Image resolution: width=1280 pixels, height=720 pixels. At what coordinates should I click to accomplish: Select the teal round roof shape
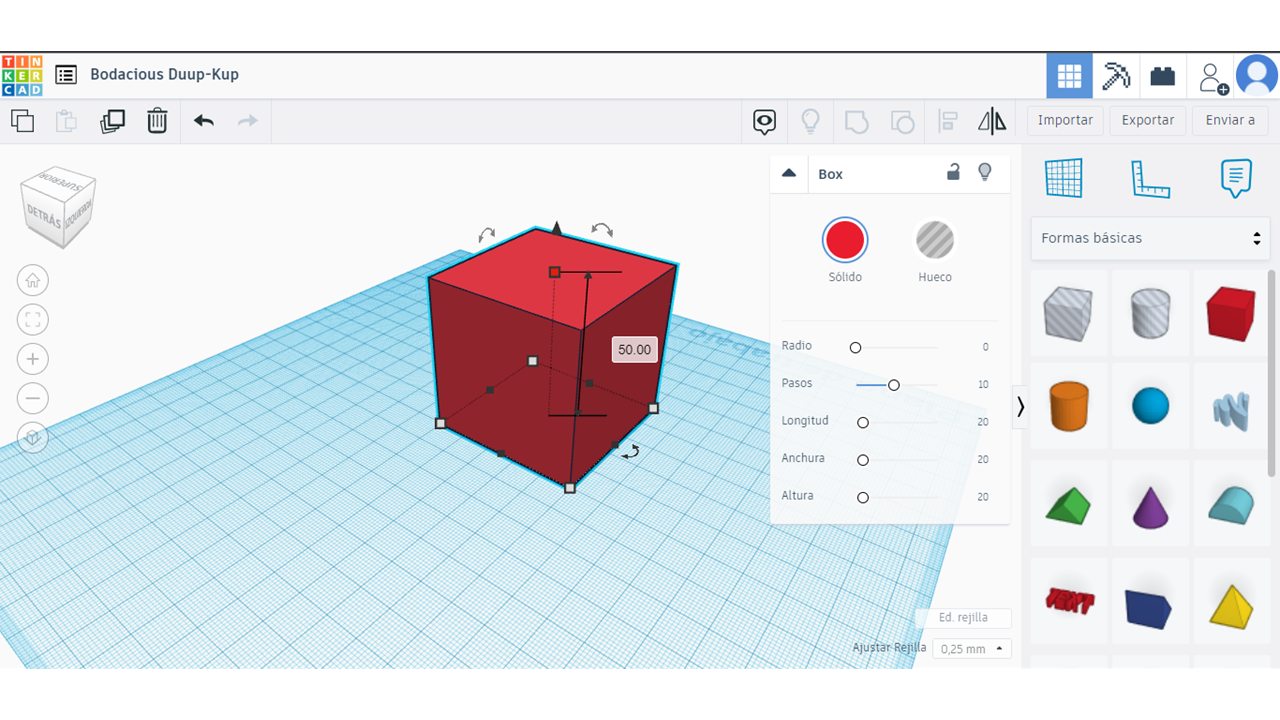[1231, 505]
